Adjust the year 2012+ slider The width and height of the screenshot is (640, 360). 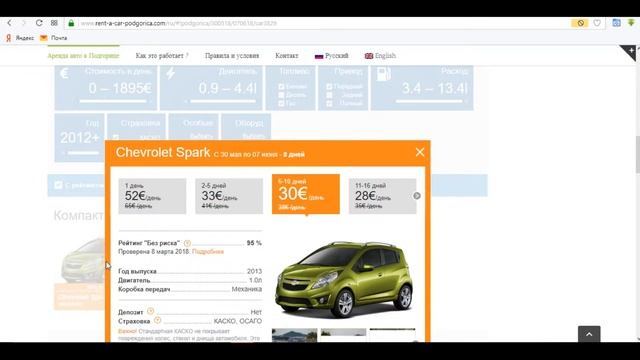point(83,153)
